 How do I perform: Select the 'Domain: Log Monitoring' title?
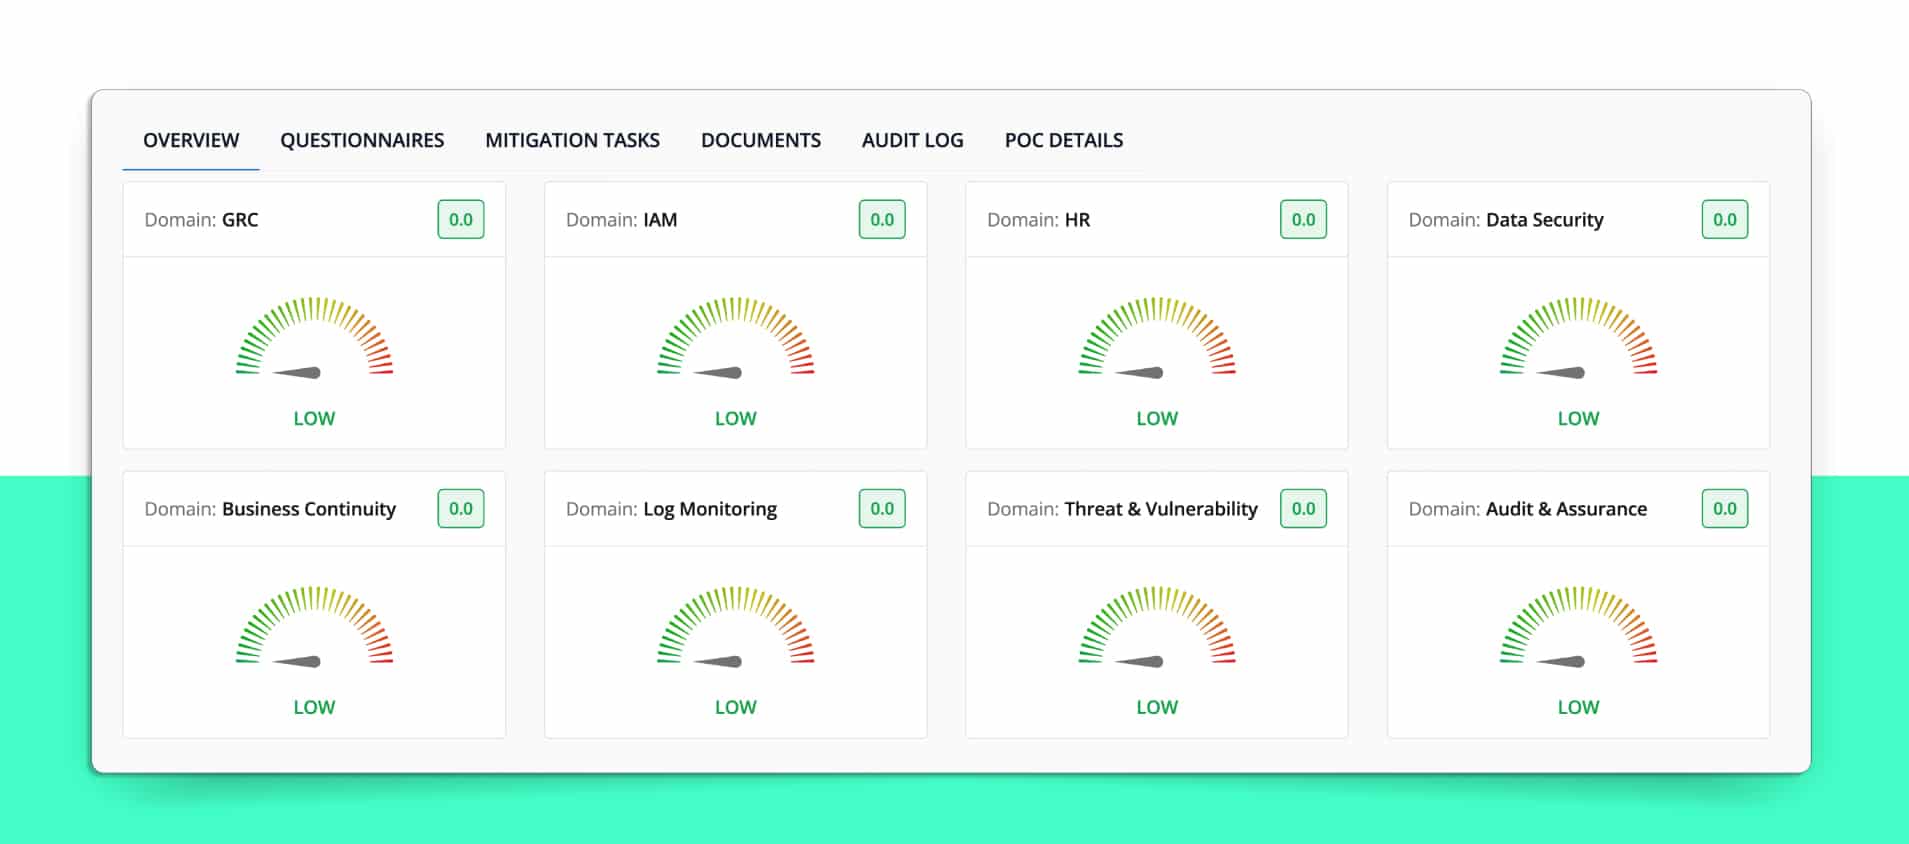tap(671, 509)
